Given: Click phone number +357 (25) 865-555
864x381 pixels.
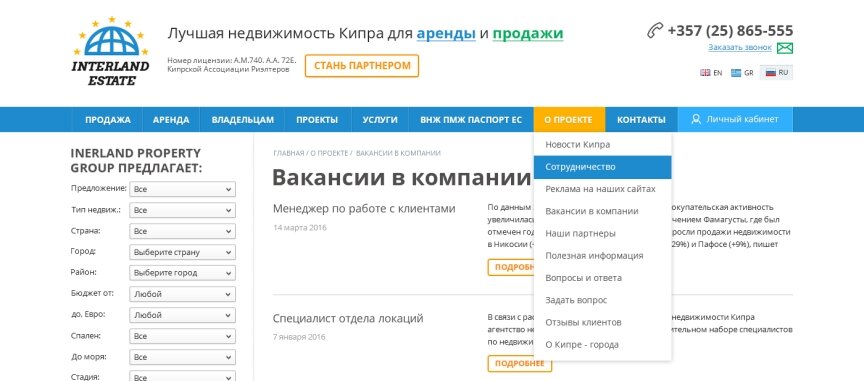Looking at the screenshot, I should point(730,30).
